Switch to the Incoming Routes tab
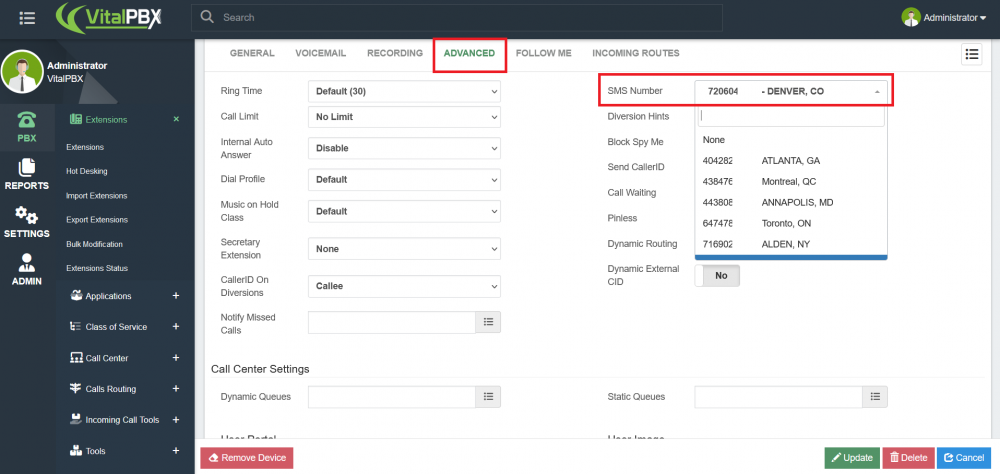Viewport: 1000px width, 474px height. (636, 54)
